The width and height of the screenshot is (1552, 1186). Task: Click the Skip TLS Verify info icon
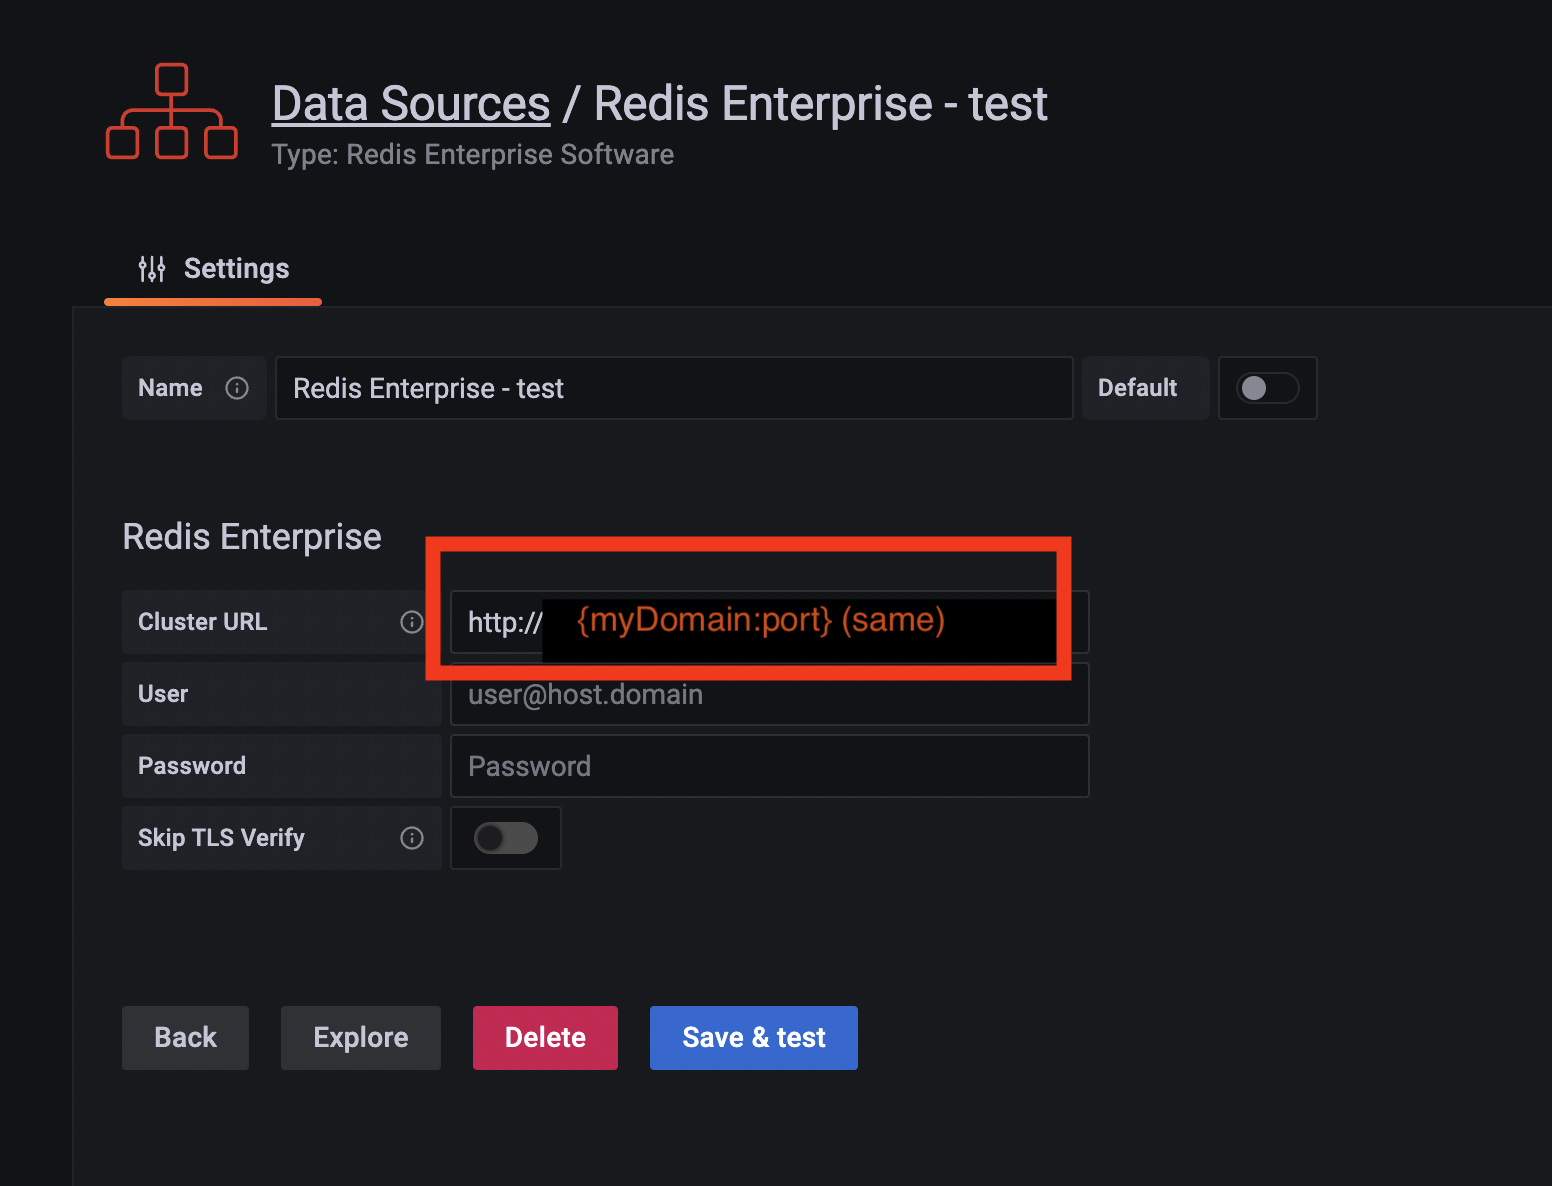(x=410, y=838)
